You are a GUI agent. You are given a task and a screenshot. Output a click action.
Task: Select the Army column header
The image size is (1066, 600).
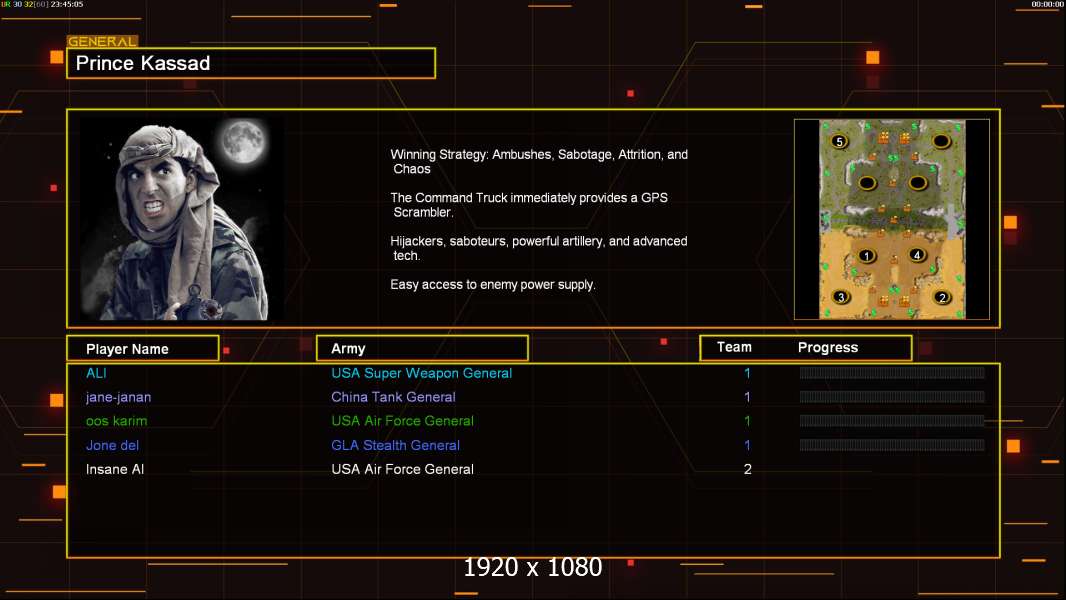[x=422, y=349]
